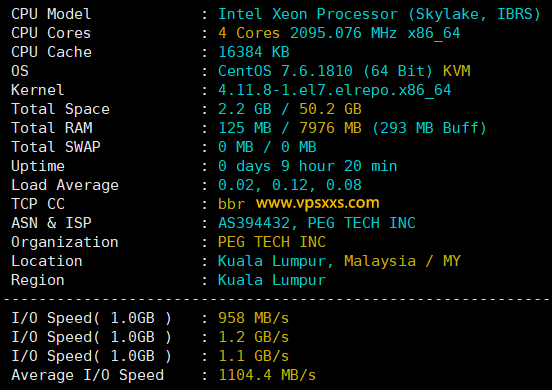This screenshot has width=552, height=390.
Task: Select '0 days 9 hour 20 min' uptime
Action: pyautogui.click(x=308, y=166)
